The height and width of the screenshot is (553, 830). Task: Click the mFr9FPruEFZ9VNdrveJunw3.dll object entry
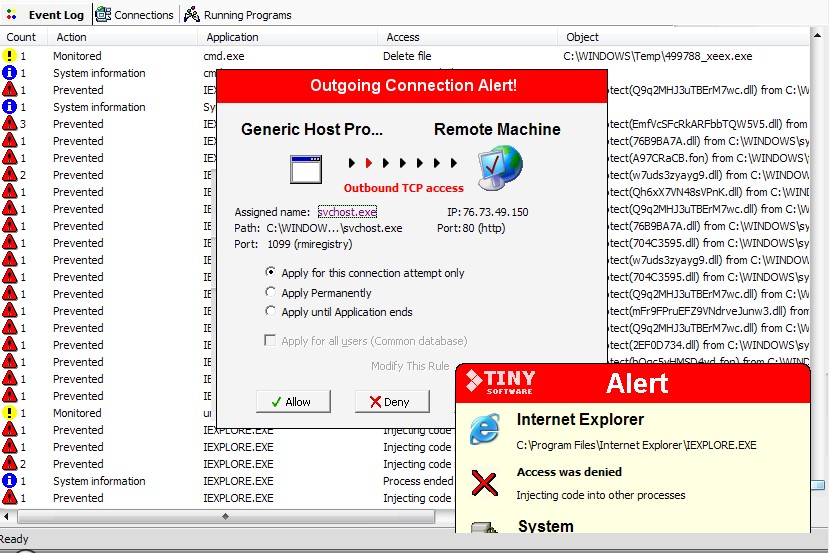pyautogui.click(x=708, y=311)
